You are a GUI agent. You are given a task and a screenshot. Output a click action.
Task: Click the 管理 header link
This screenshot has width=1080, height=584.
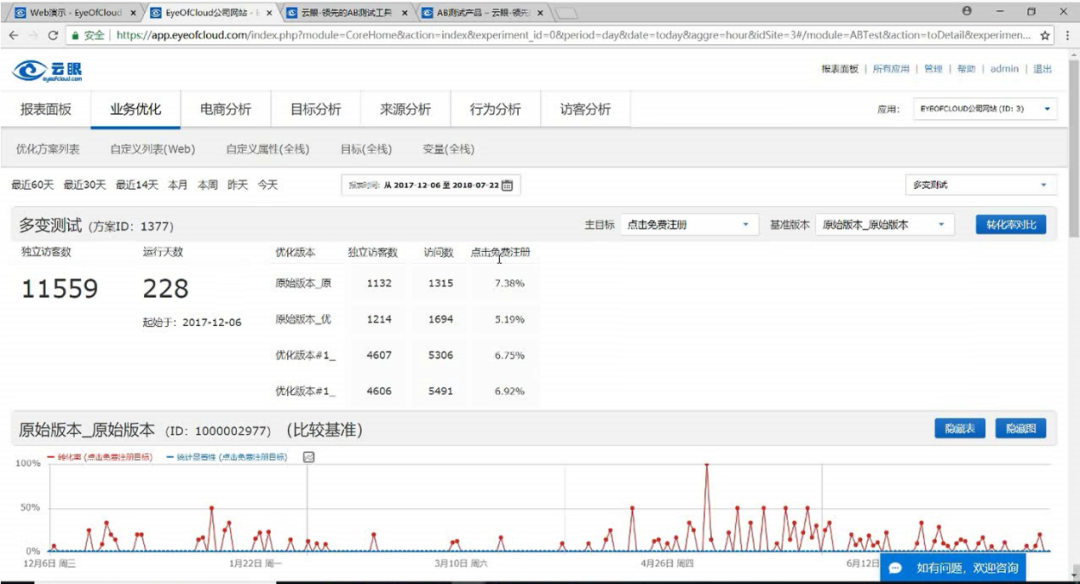pos(933,69)
